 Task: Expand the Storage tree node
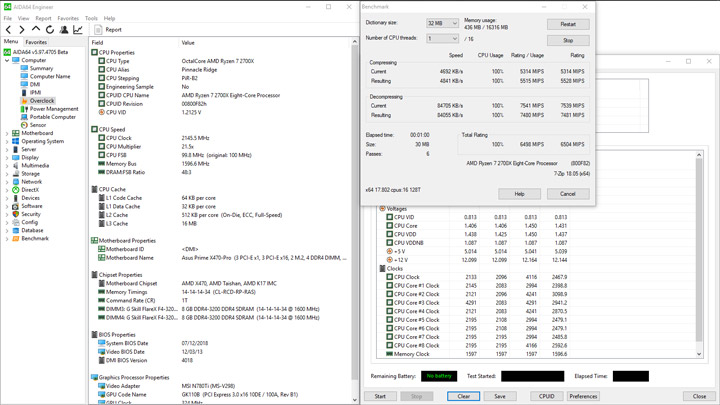click(x=7, y=174)
